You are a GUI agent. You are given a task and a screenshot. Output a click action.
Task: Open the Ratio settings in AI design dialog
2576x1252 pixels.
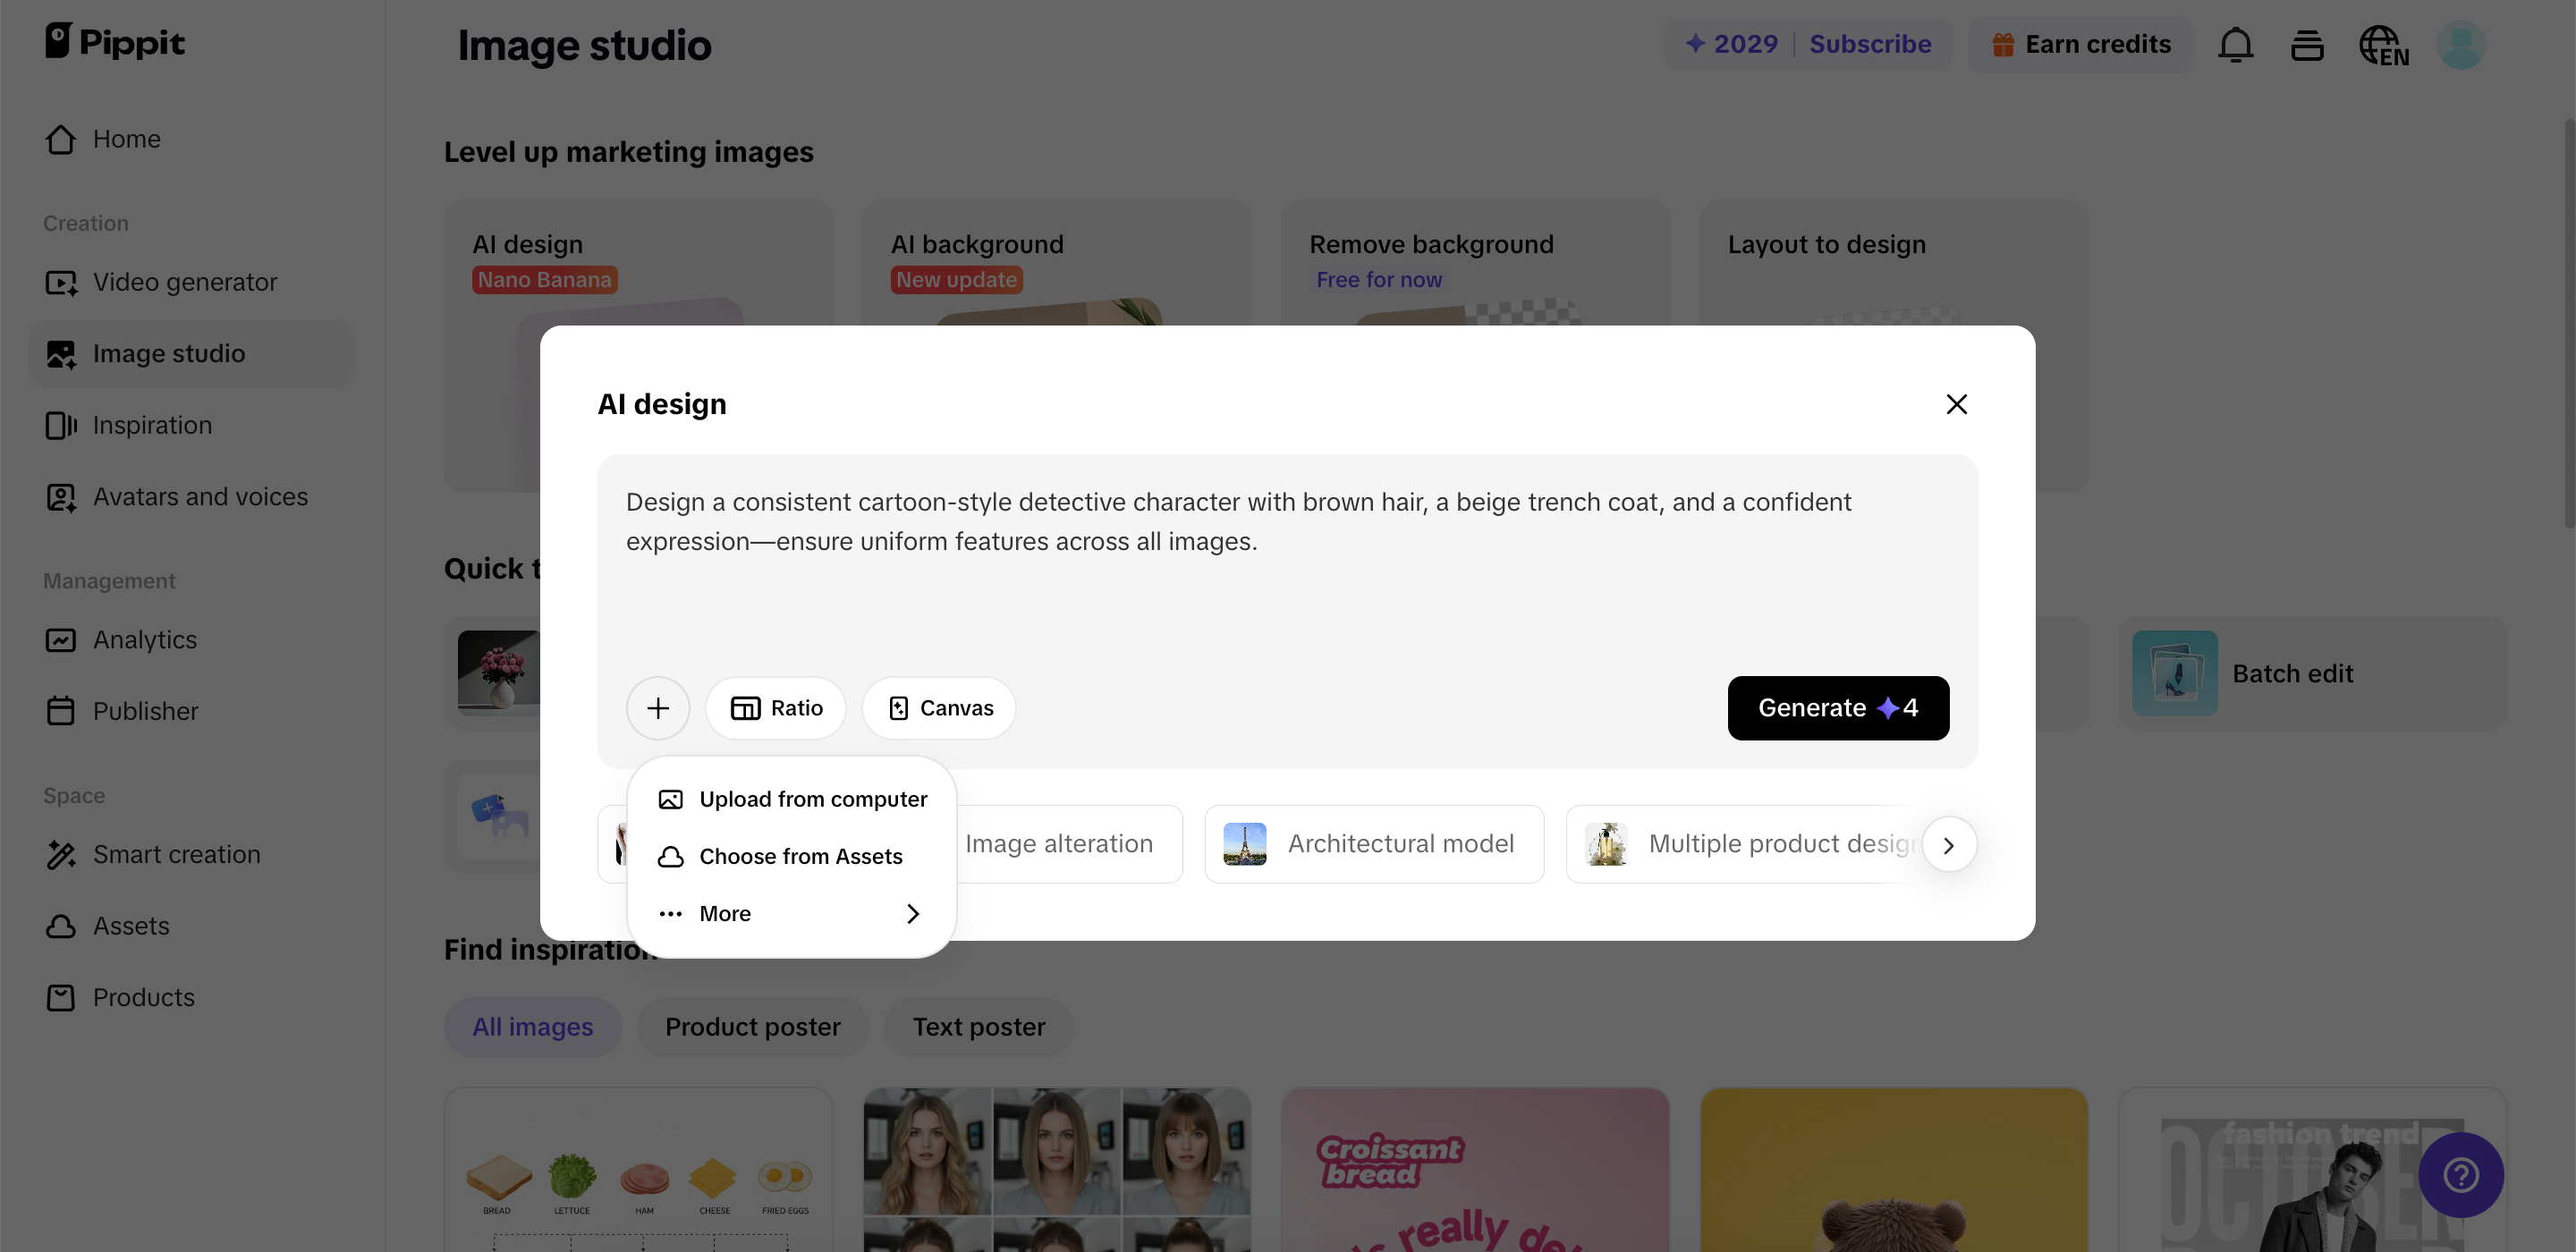coord(776,708)
